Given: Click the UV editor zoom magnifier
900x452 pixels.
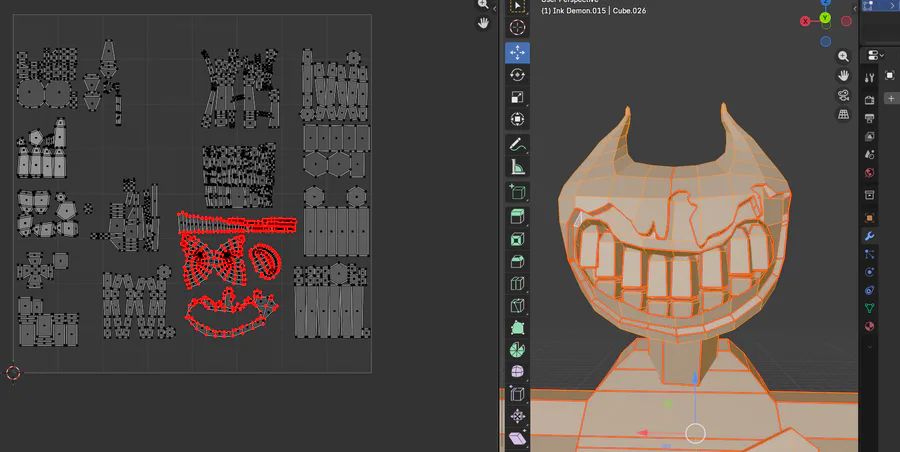Looking at the screenshot, I should click(483, 5).
